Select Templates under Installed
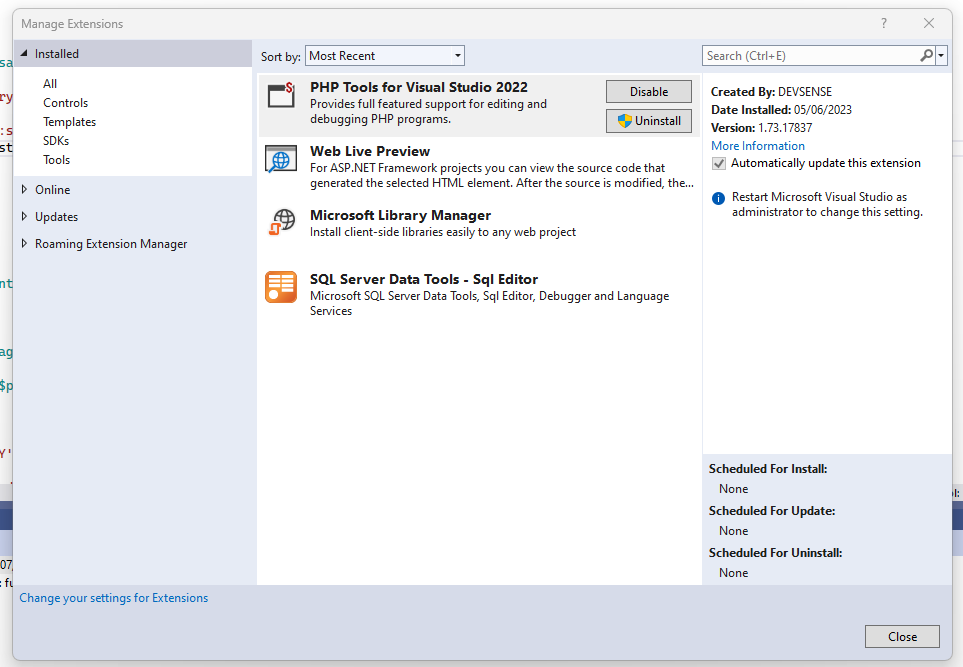Viewport: 963px width, 667px height. pyautogui.click(x=69, y=122)
